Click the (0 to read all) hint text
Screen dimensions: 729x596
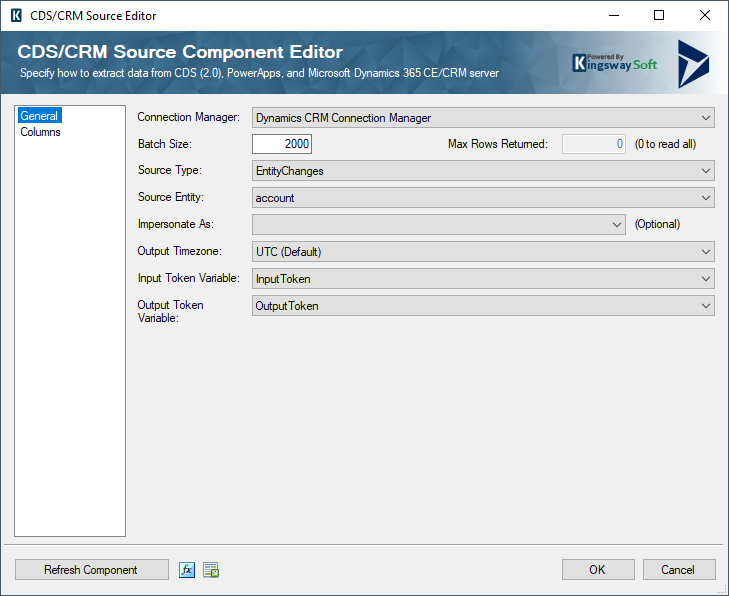click(665, 144)
